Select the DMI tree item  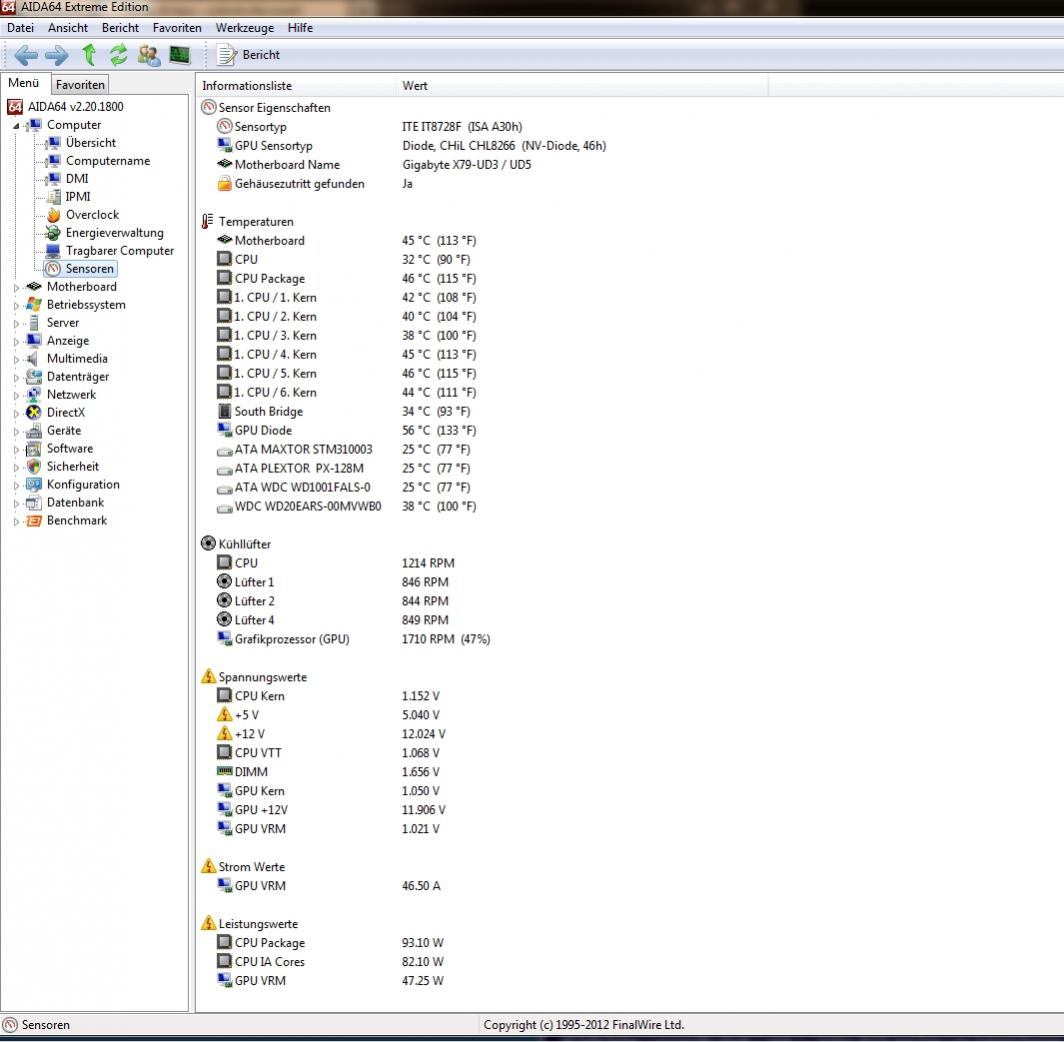(77, 178)
